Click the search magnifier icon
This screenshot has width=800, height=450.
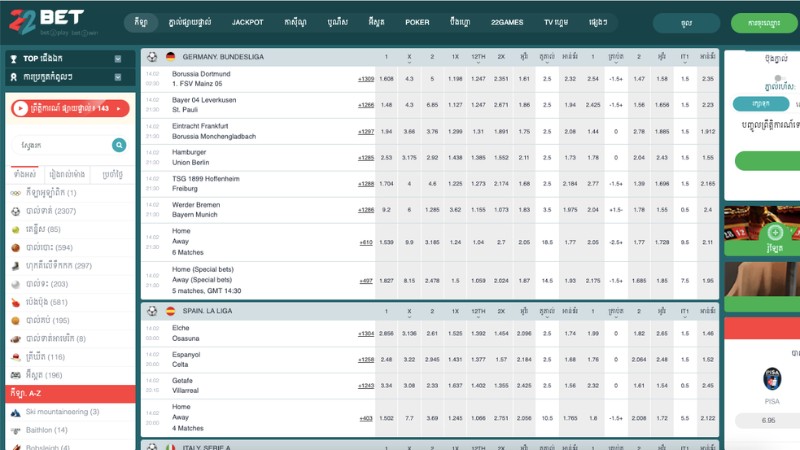tap(119, 145)
